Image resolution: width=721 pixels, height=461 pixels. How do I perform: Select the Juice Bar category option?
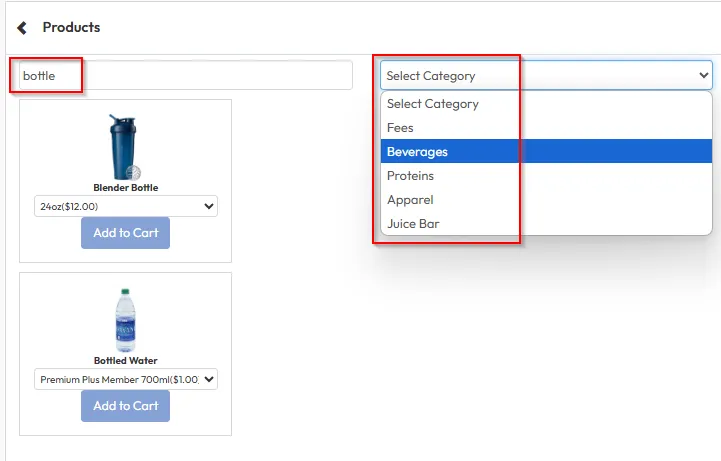point(413,224)
